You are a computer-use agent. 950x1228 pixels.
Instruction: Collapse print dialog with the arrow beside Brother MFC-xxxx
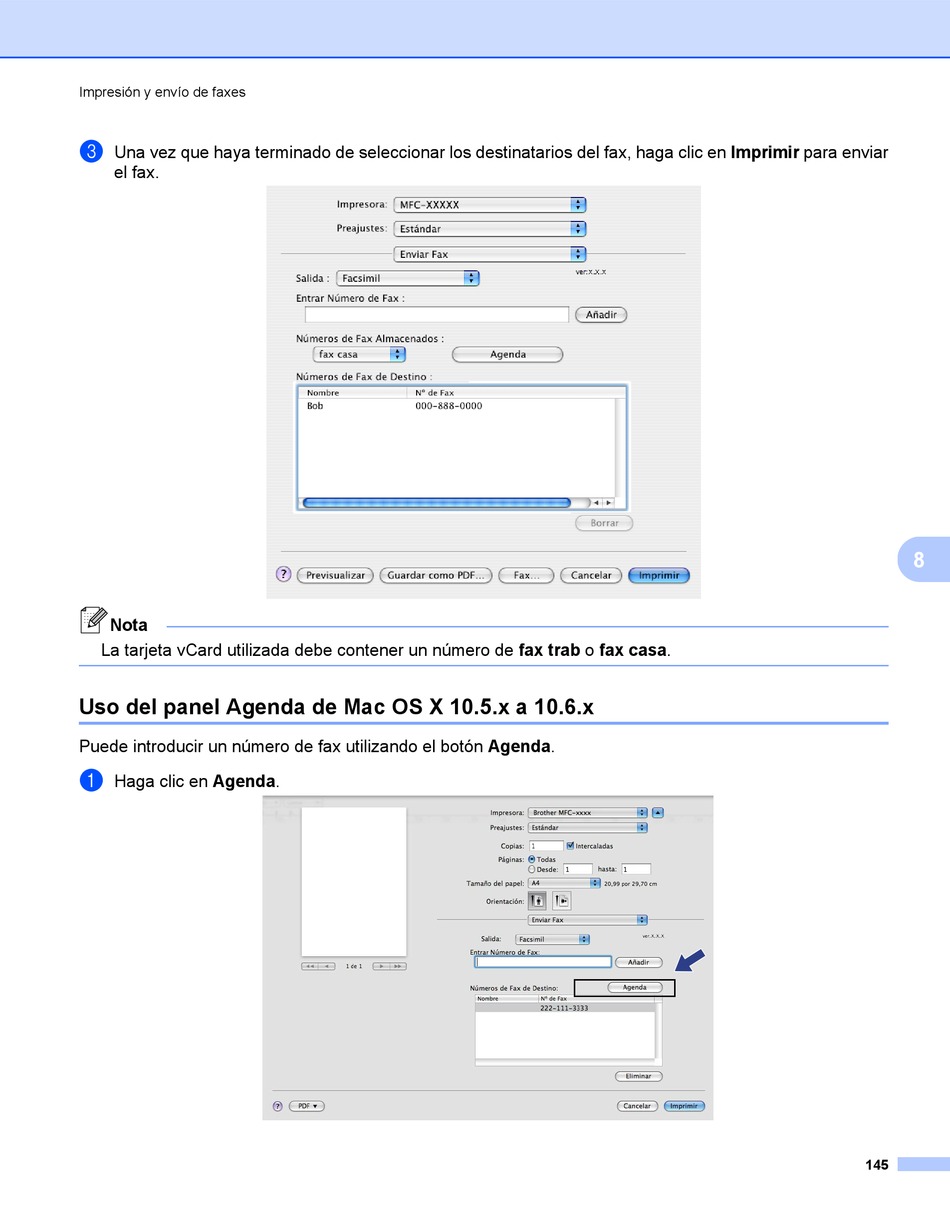(658, 812)
